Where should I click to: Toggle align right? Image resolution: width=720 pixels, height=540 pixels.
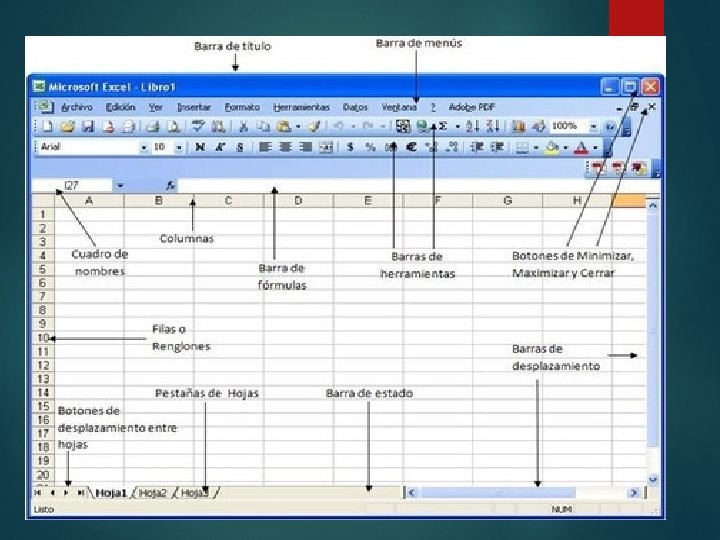point(305,147)
